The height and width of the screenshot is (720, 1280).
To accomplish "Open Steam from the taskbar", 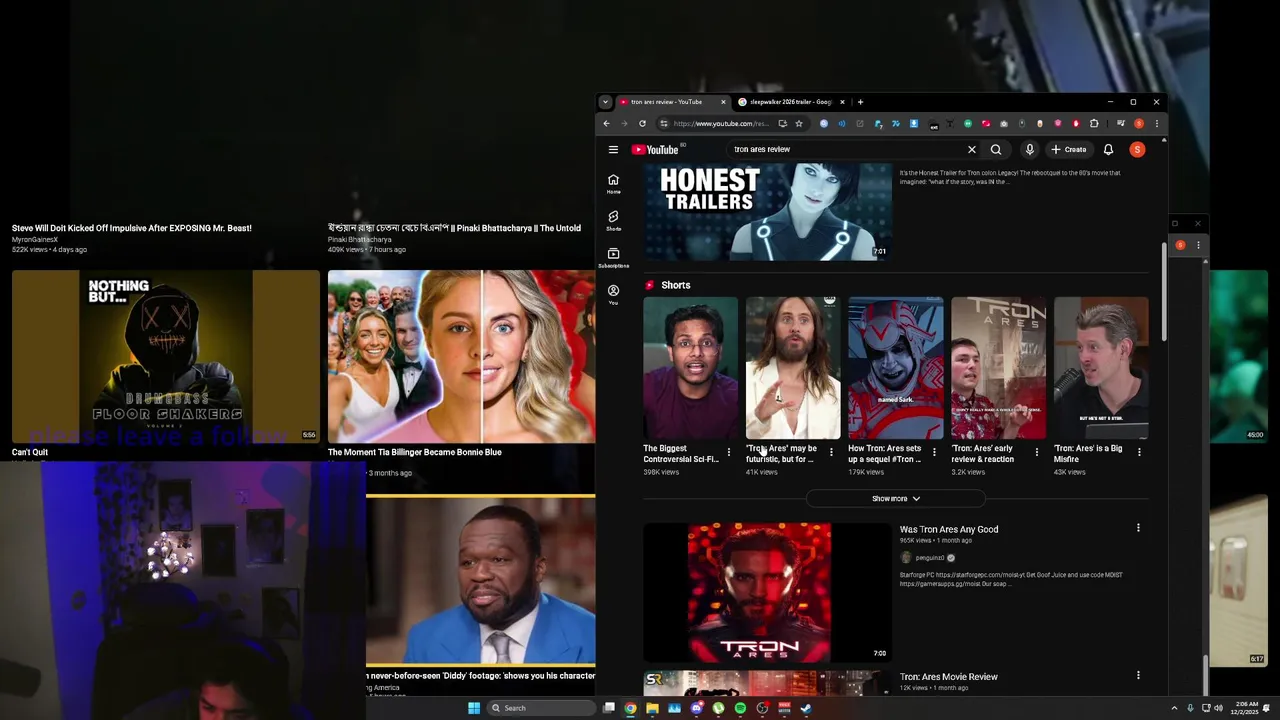I will click(806, 708).
